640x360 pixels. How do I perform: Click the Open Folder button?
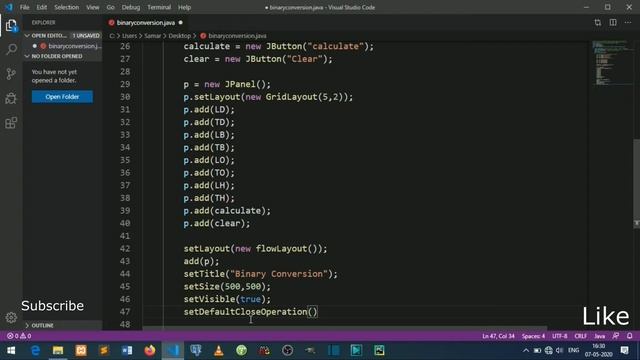62,97
